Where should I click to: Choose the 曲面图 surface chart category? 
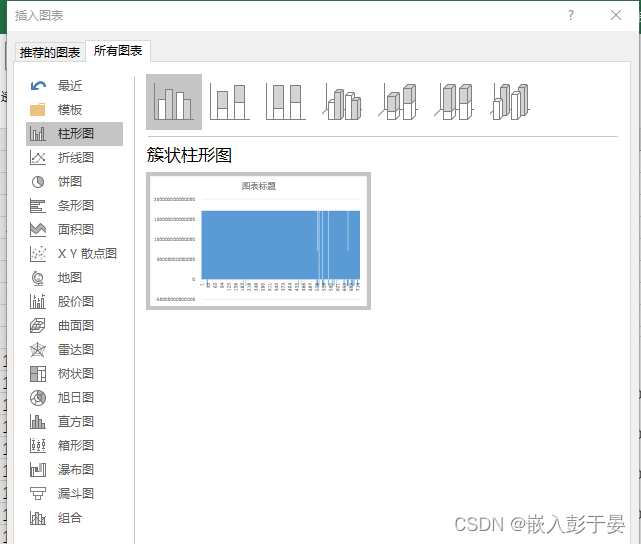tap(74, 326)
